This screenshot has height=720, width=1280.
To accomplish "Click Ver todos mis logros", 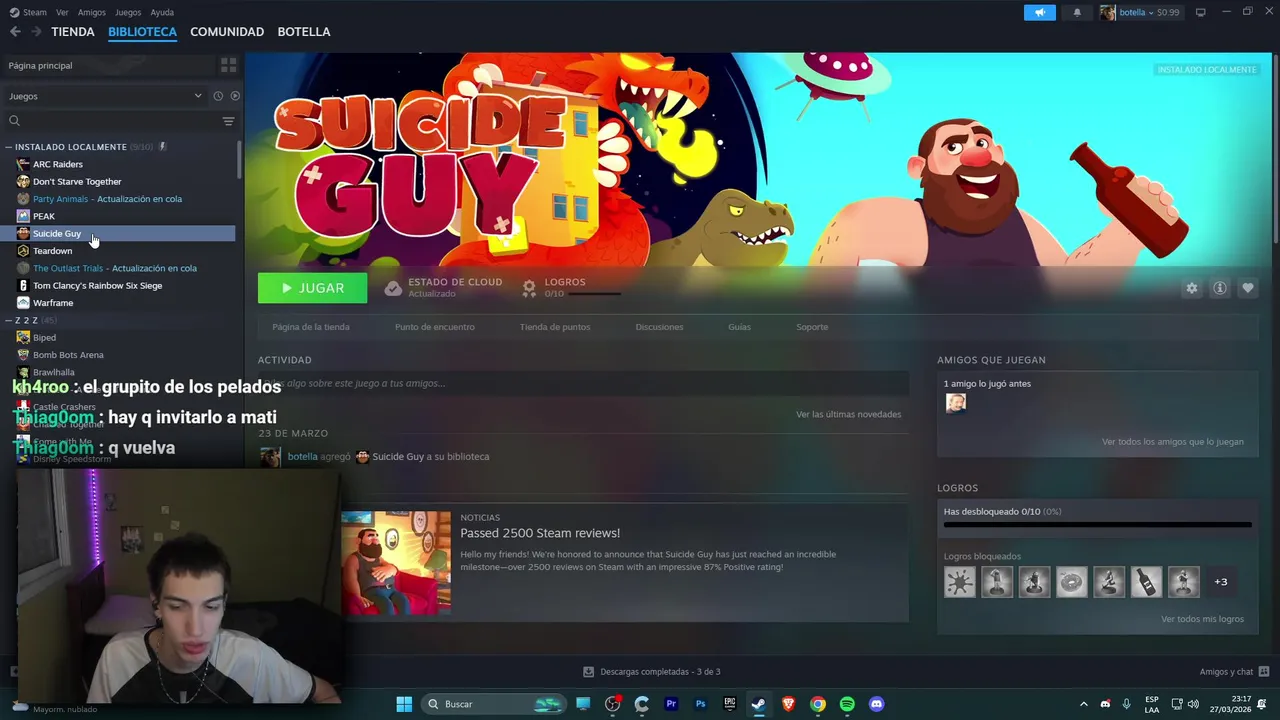I will [x=1202, y=619].
